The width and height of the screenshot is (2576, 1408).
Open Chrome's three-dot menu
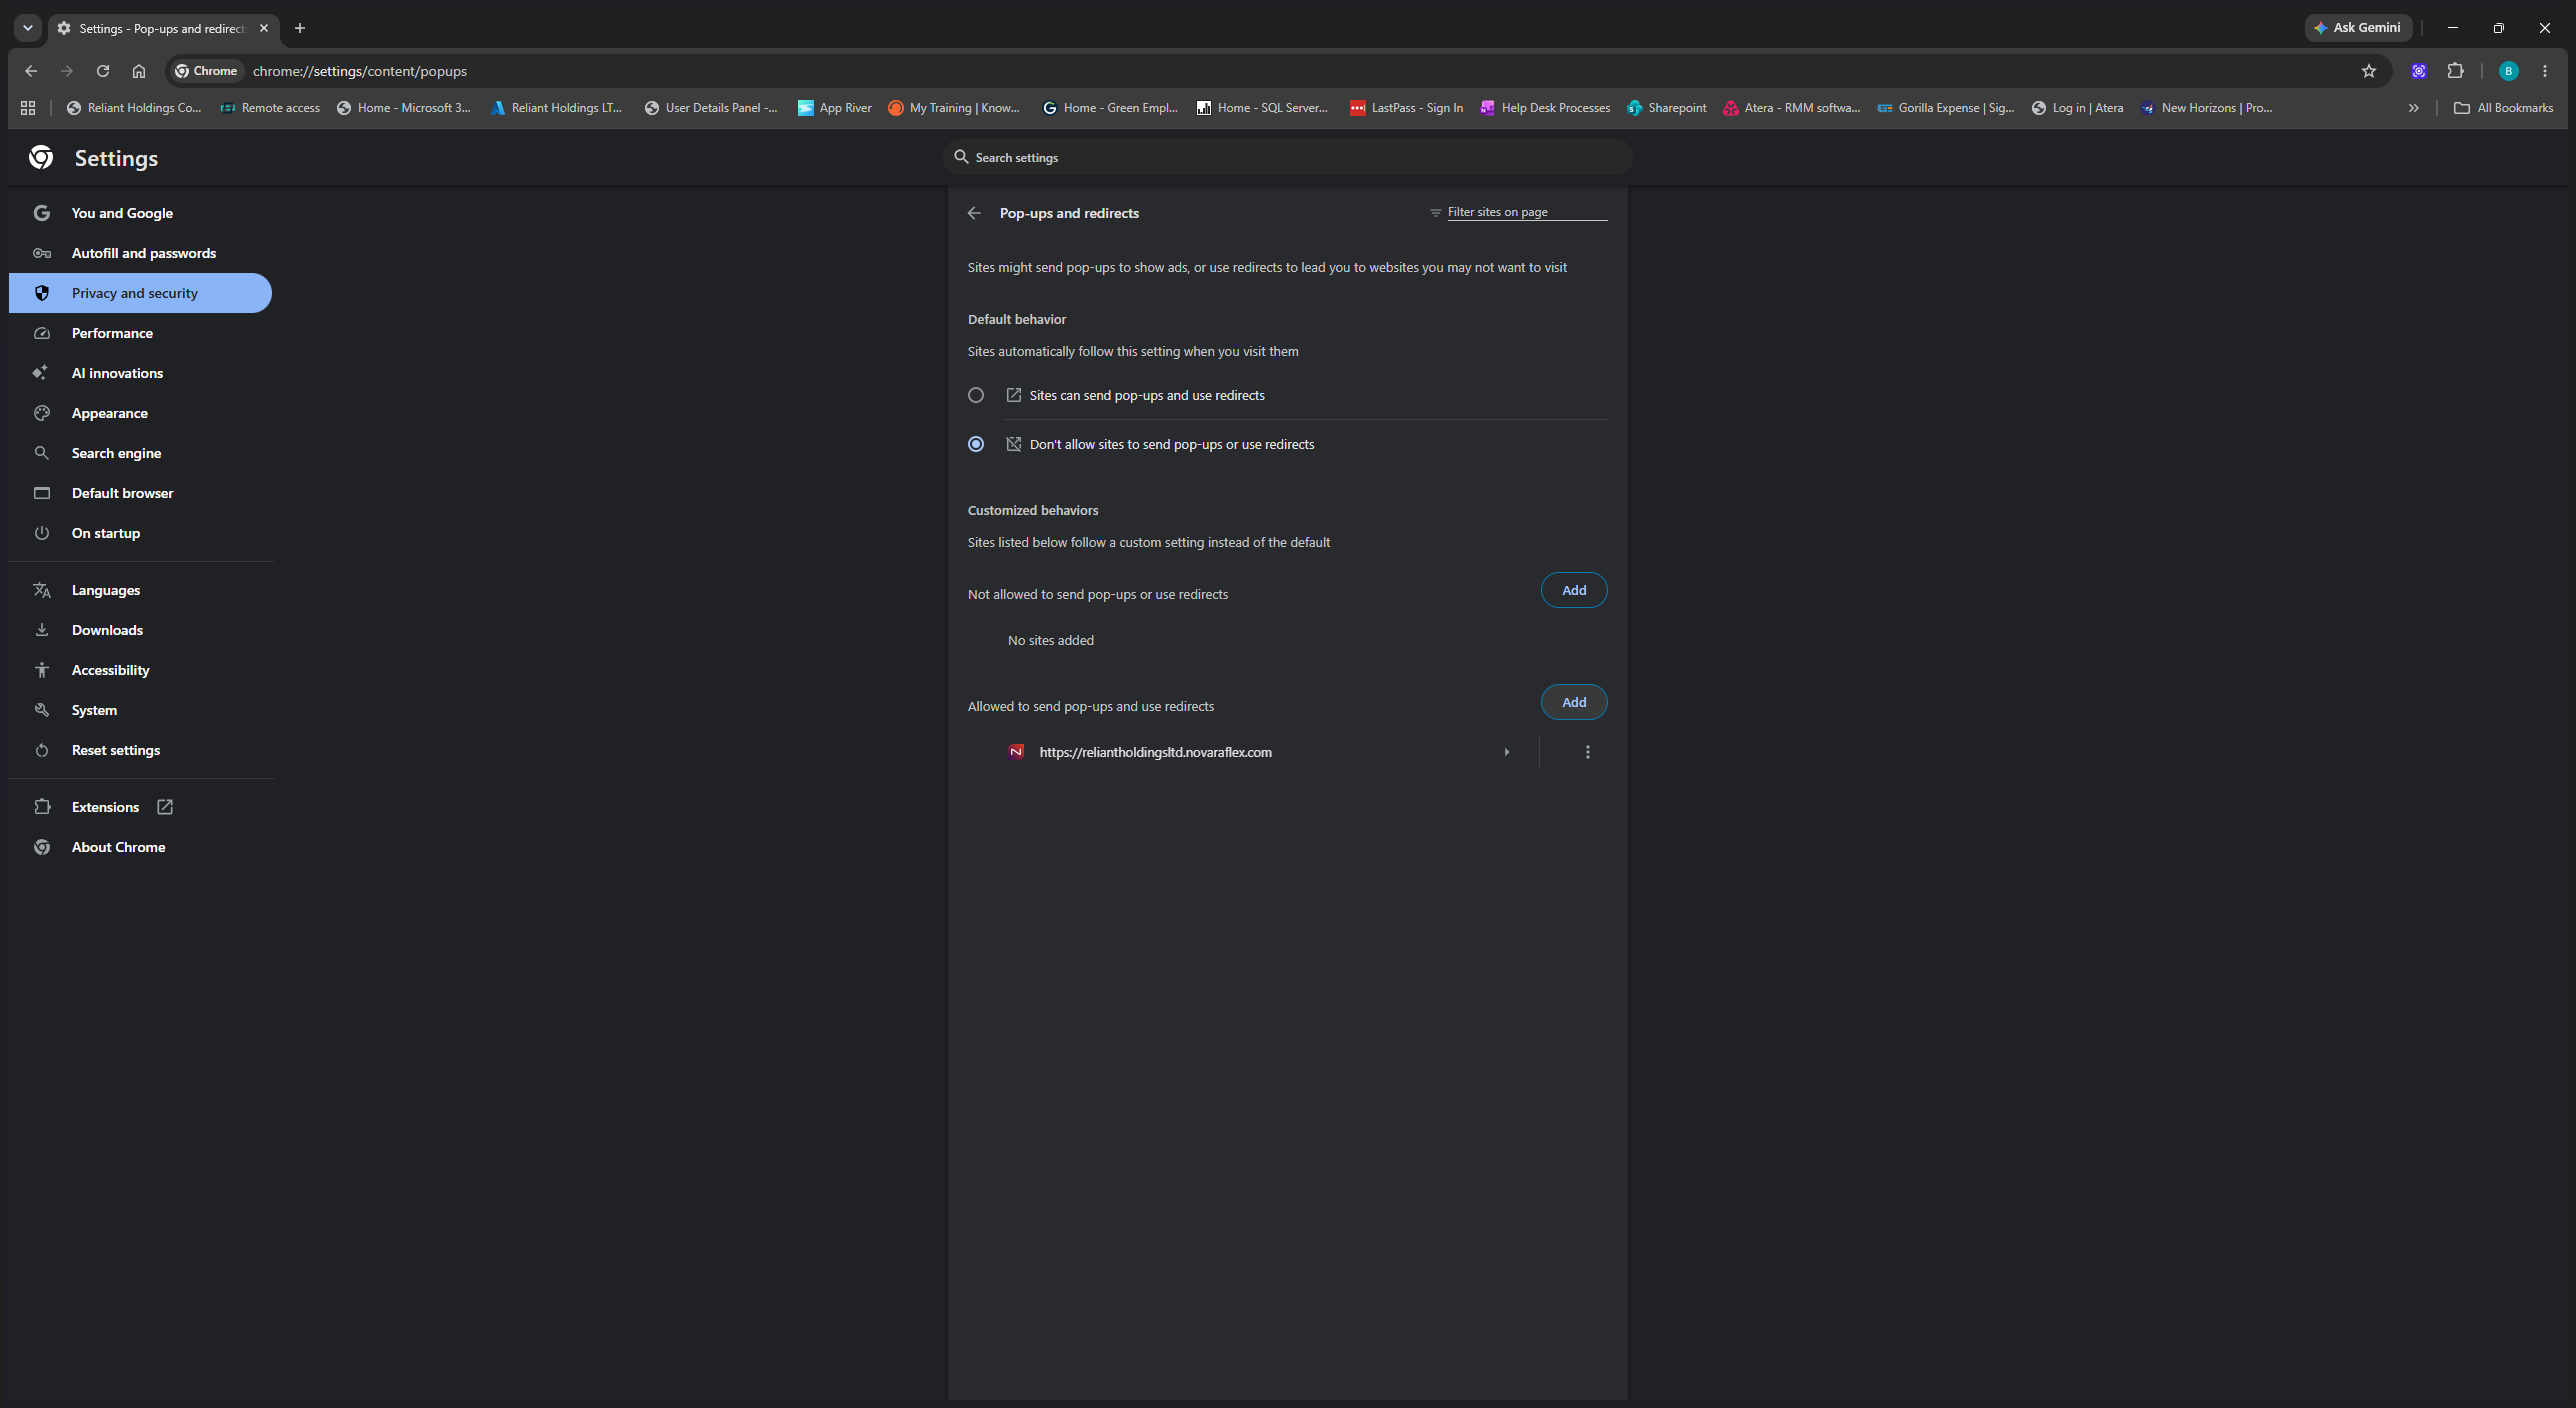click(x=2545, y=71)
